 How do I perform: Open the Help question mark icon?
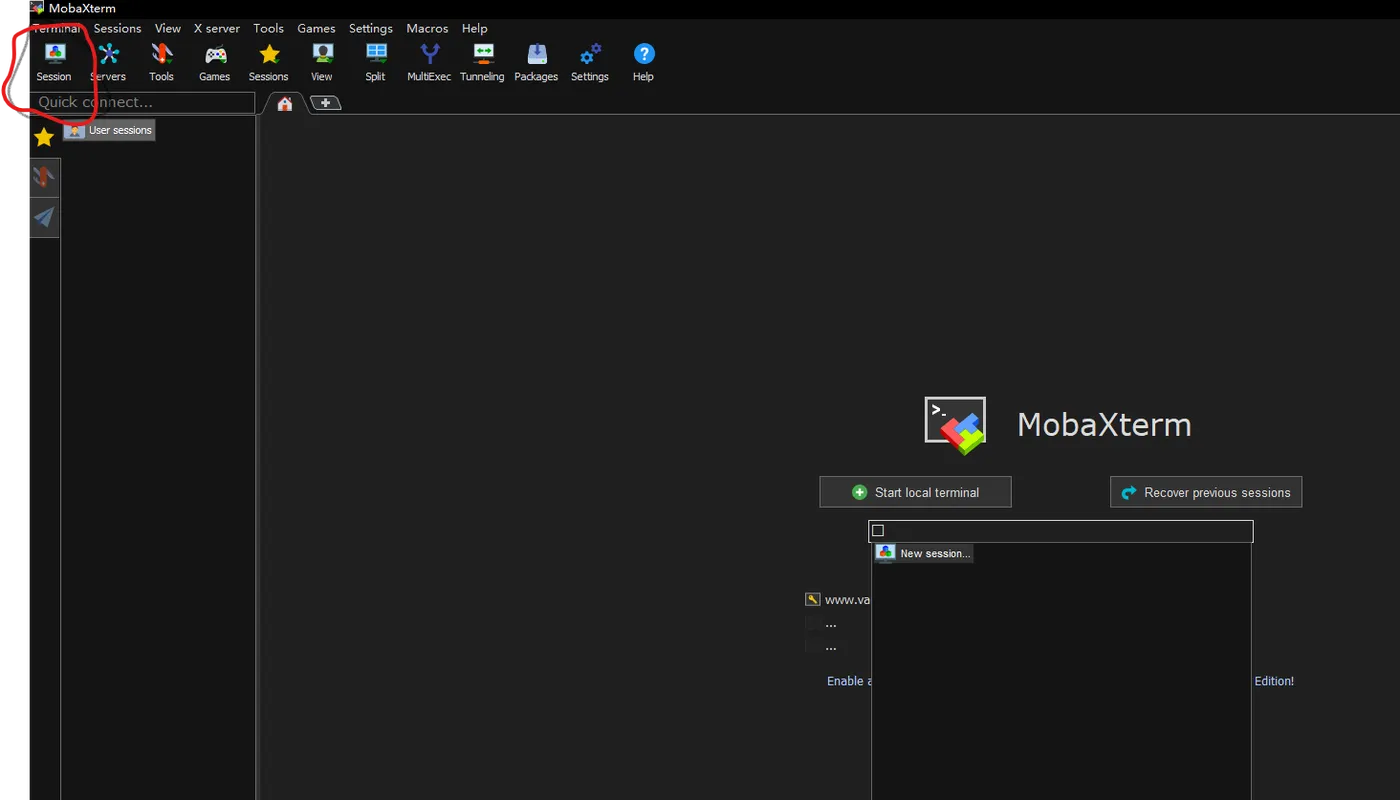tap(643, 62)
